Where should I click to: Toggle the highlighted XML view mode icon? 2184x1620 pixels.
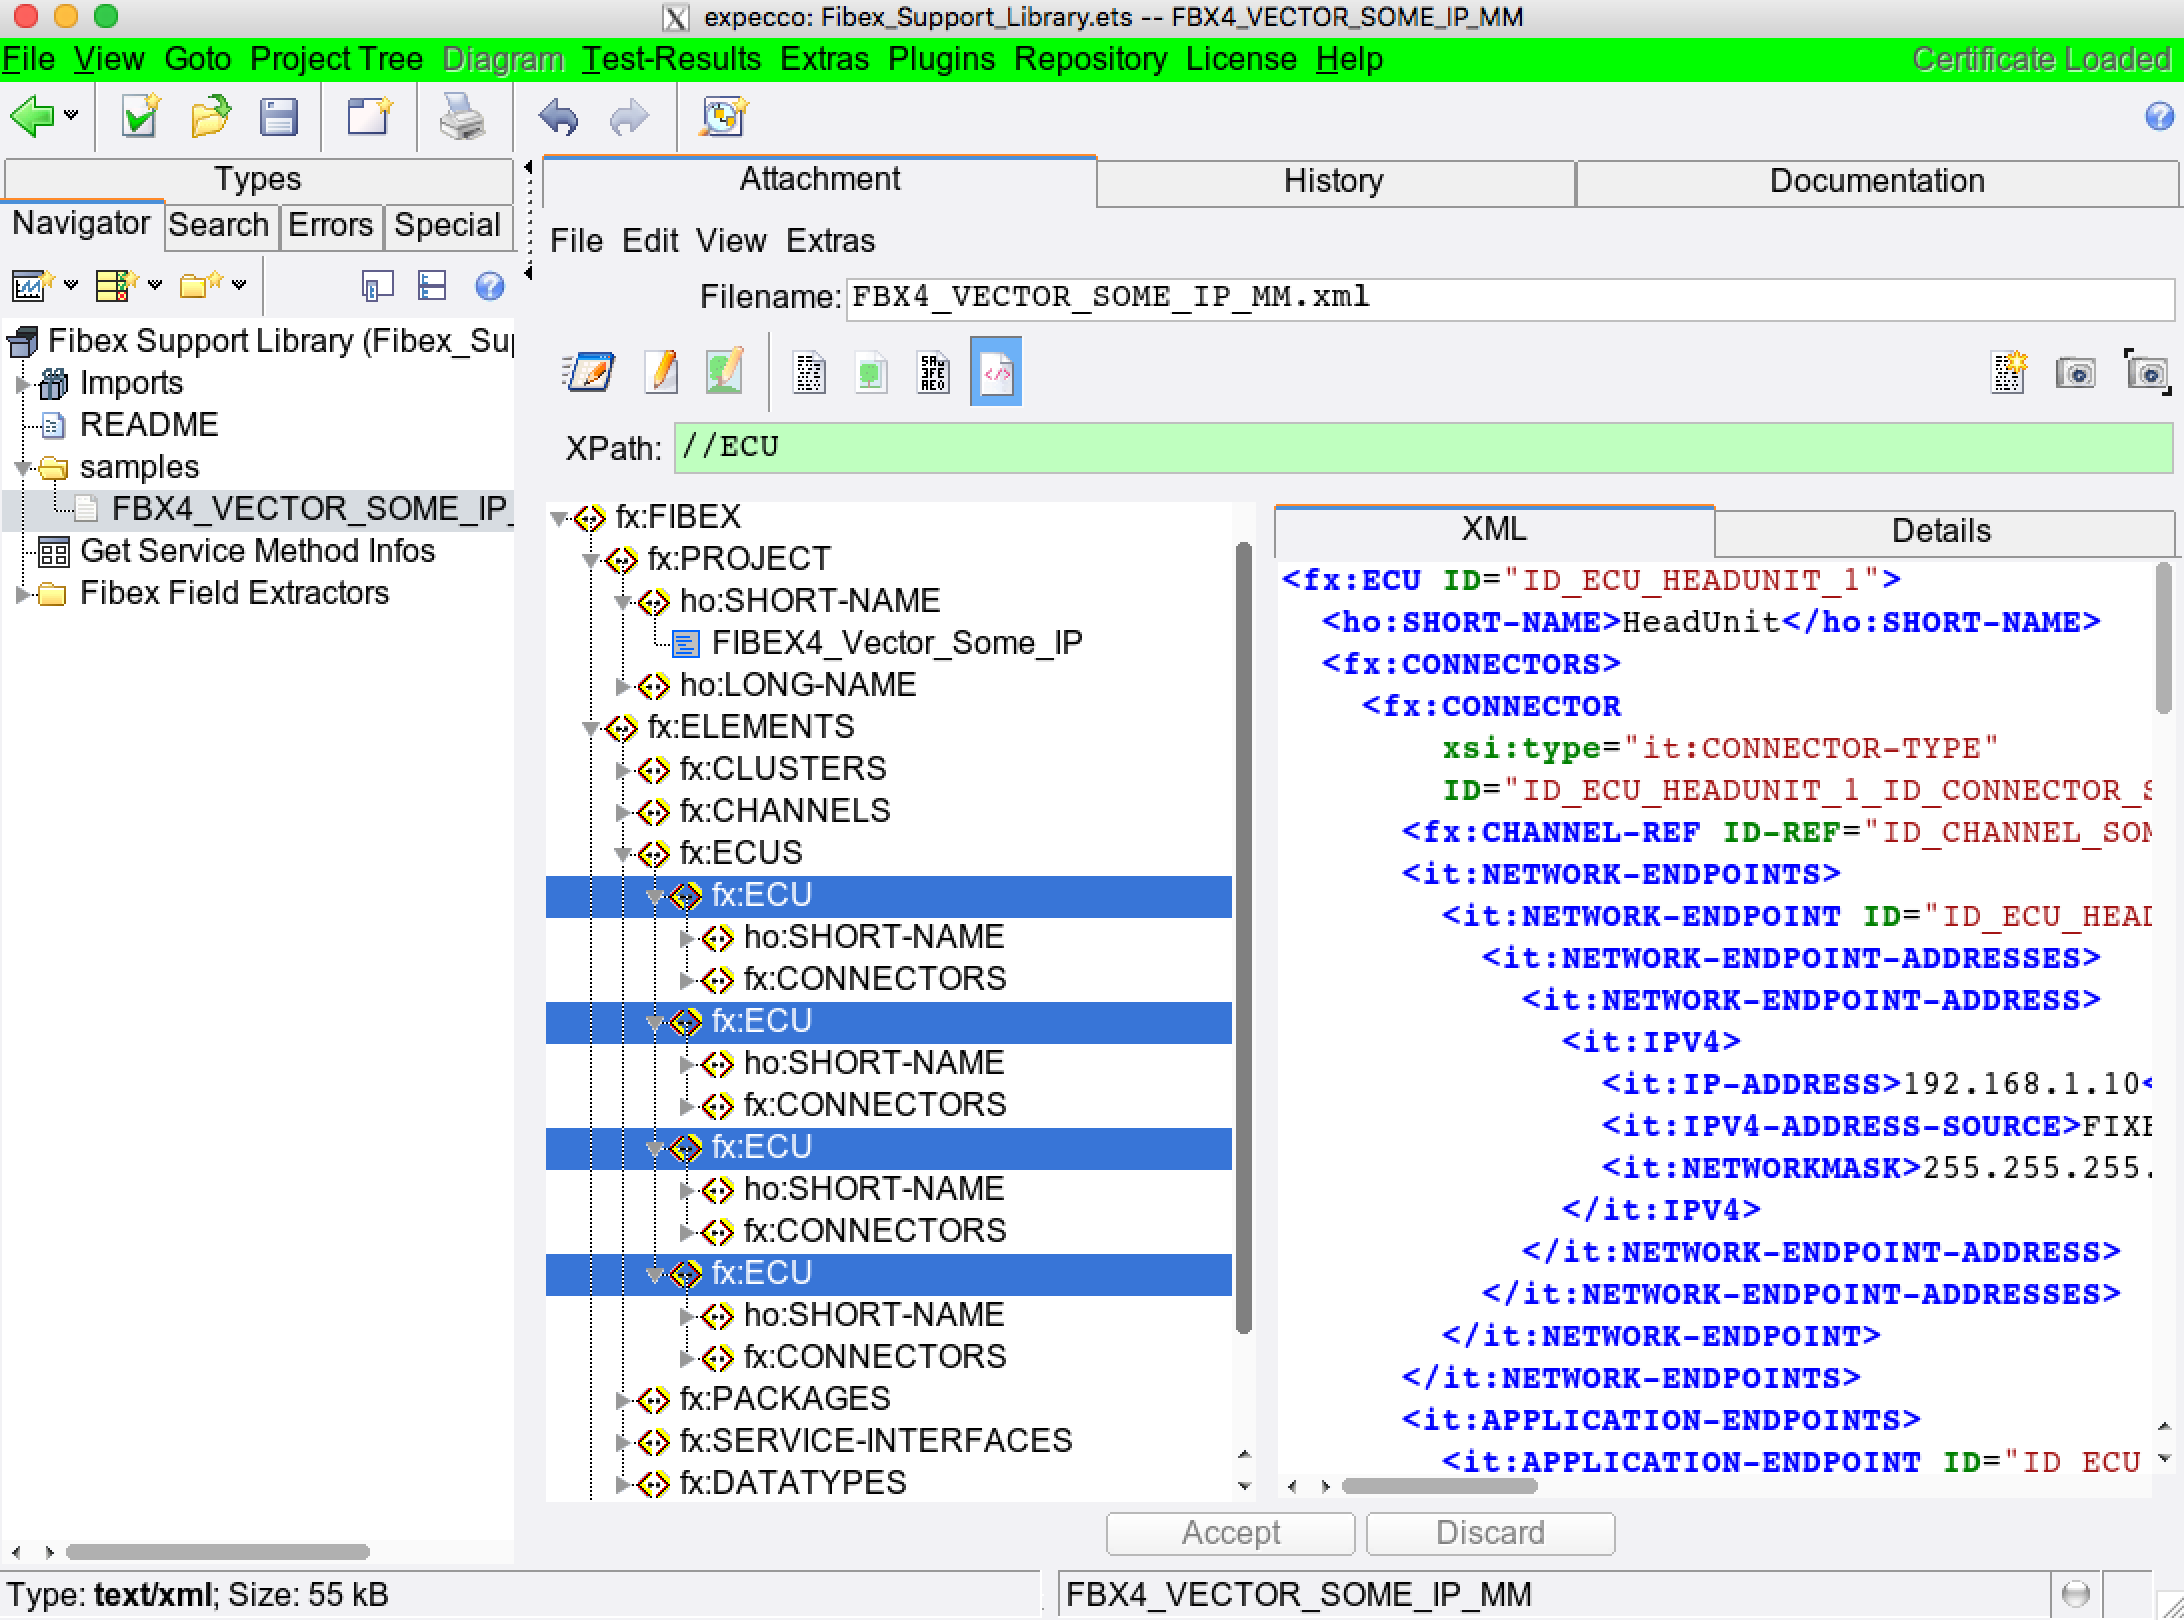(x=996, y=374)
